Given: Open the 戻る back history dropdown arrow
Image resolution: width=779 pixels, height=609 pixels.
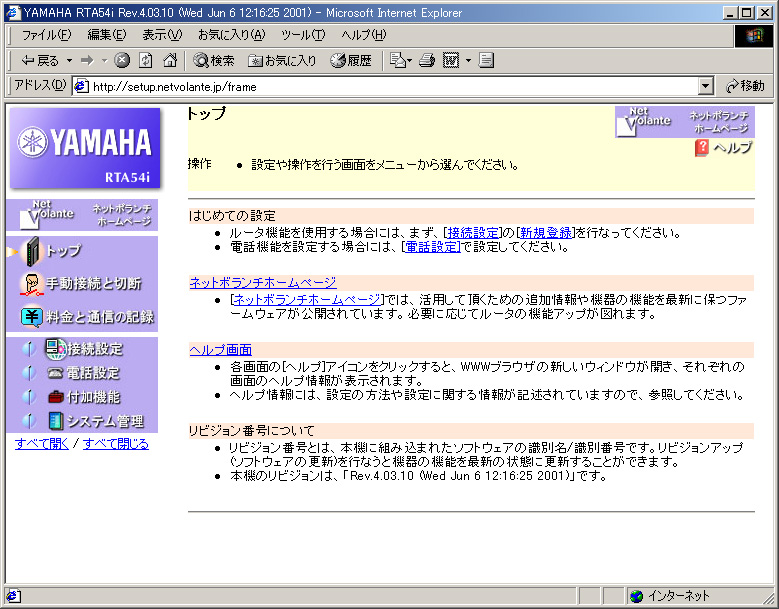Looking at the screenshot, I should (x=69, y=60).
